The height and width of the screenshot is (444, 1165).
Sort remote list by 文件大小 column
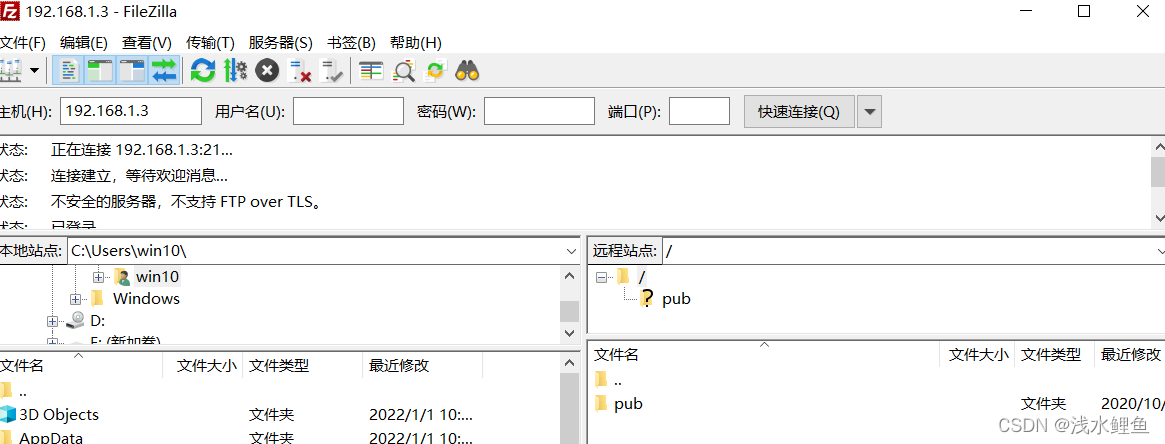pos(978,354)
